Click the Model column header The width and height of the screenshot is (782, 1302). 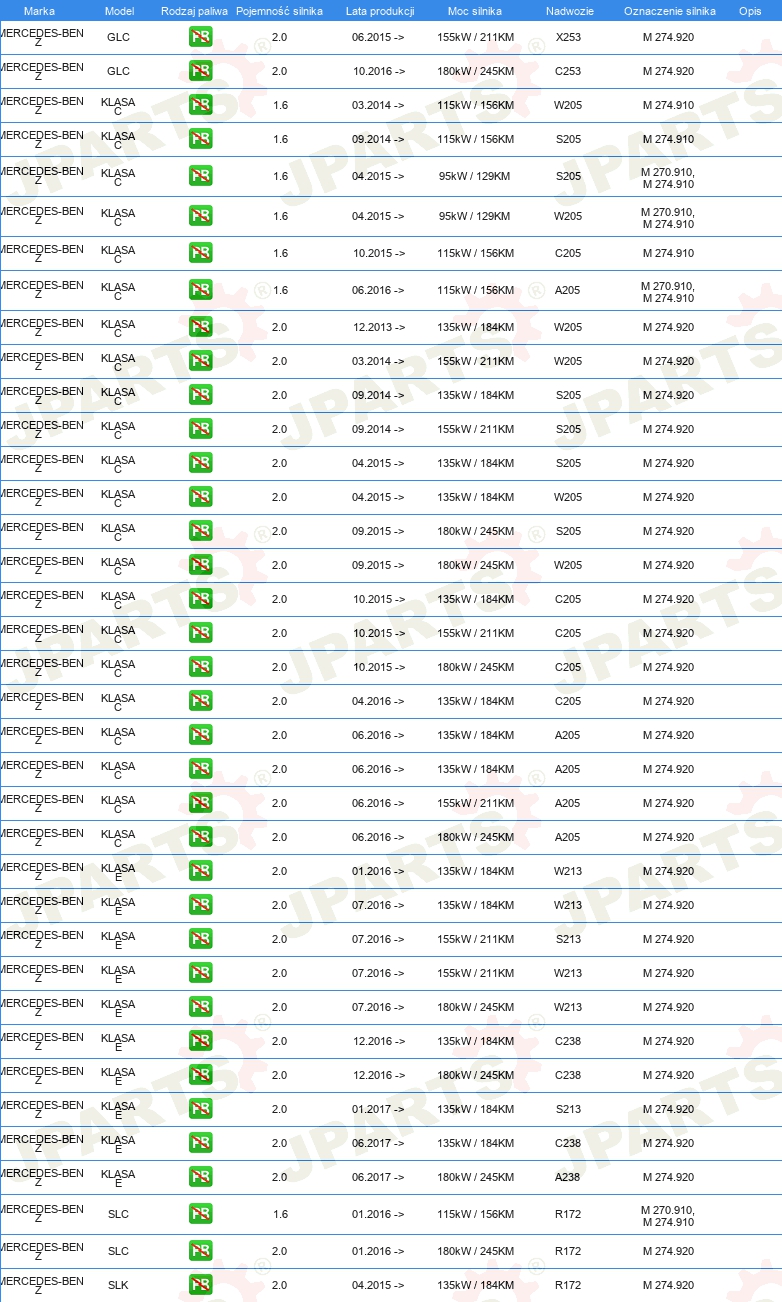[119, 11]
